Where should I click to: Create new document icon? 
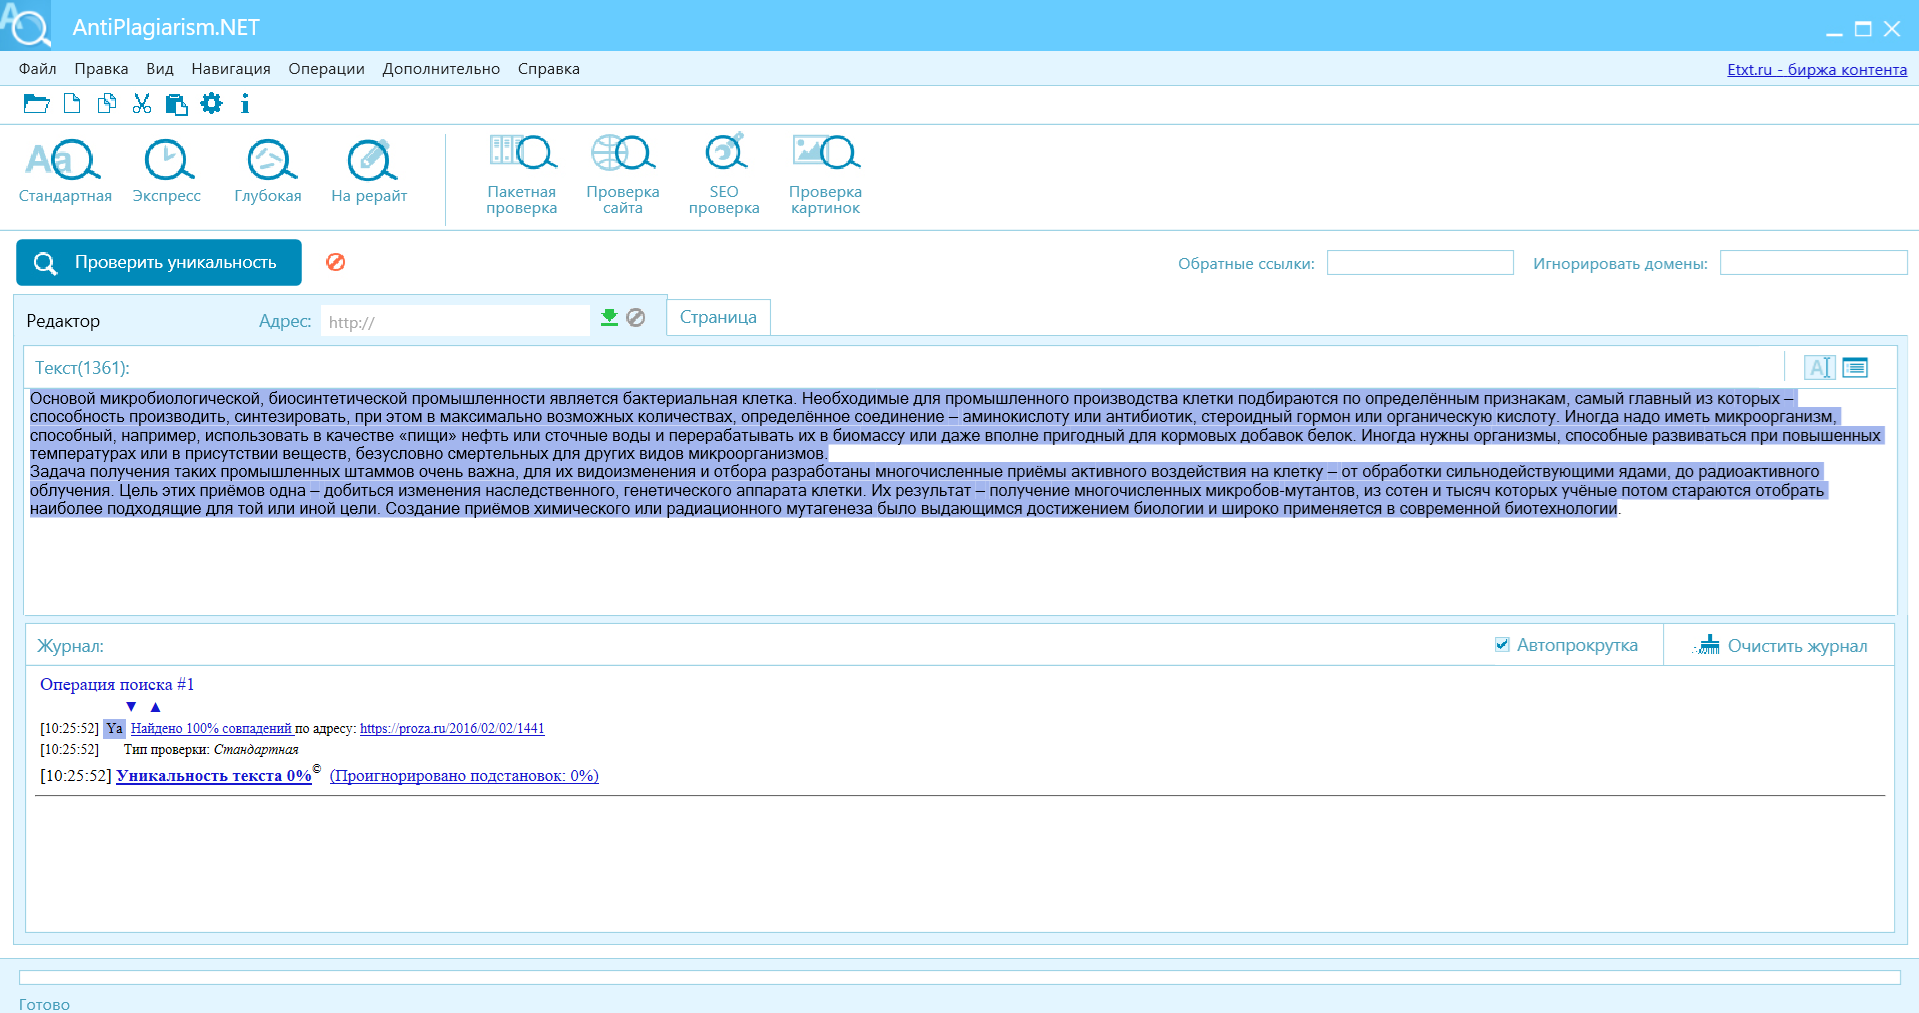72,104
